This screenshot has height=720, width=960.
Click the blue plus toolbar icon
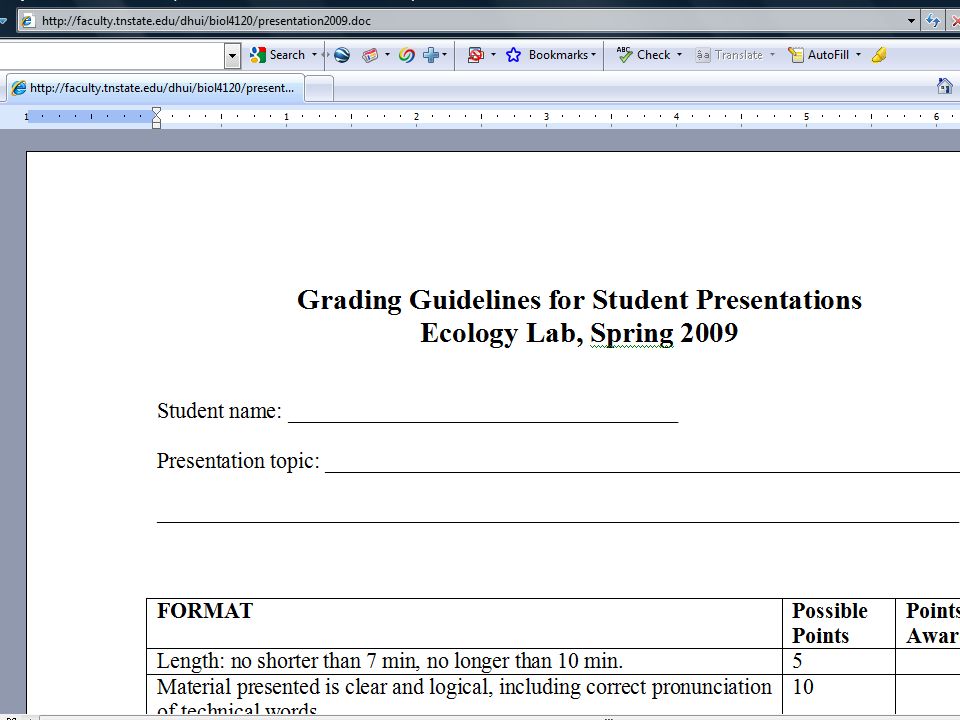(x=431, y=55)
